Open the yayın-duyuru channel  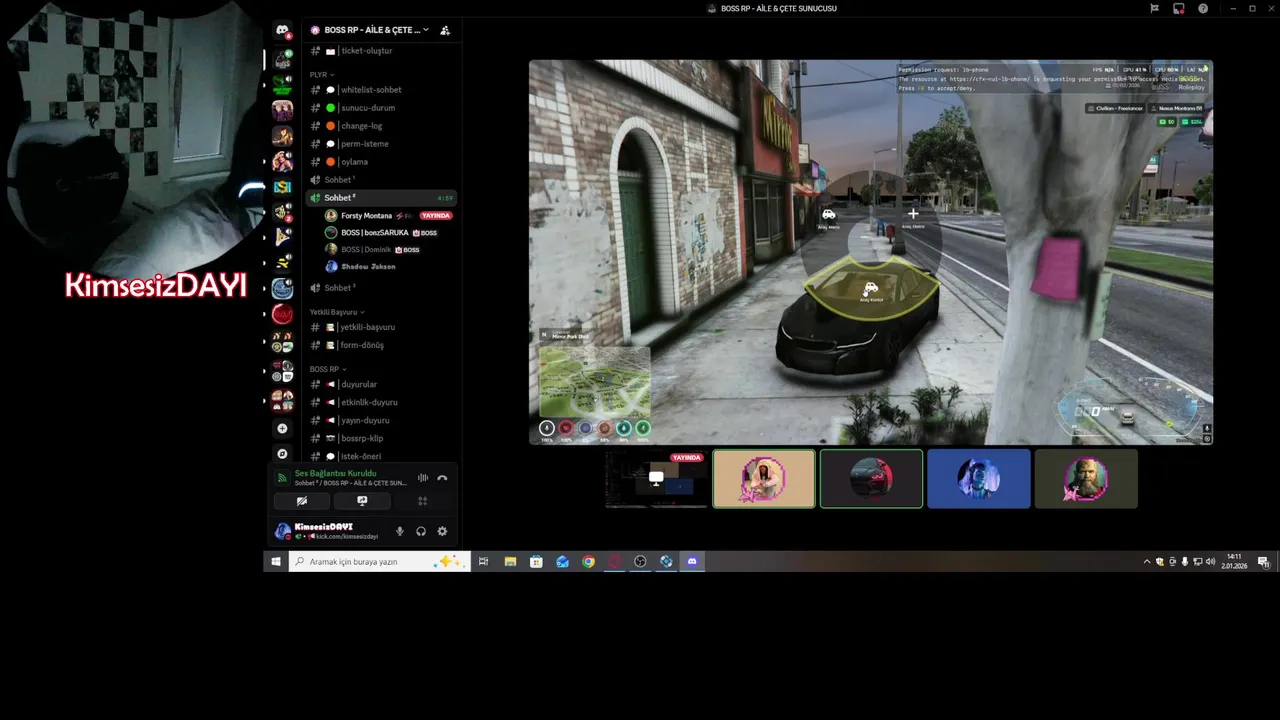(382, 420)
